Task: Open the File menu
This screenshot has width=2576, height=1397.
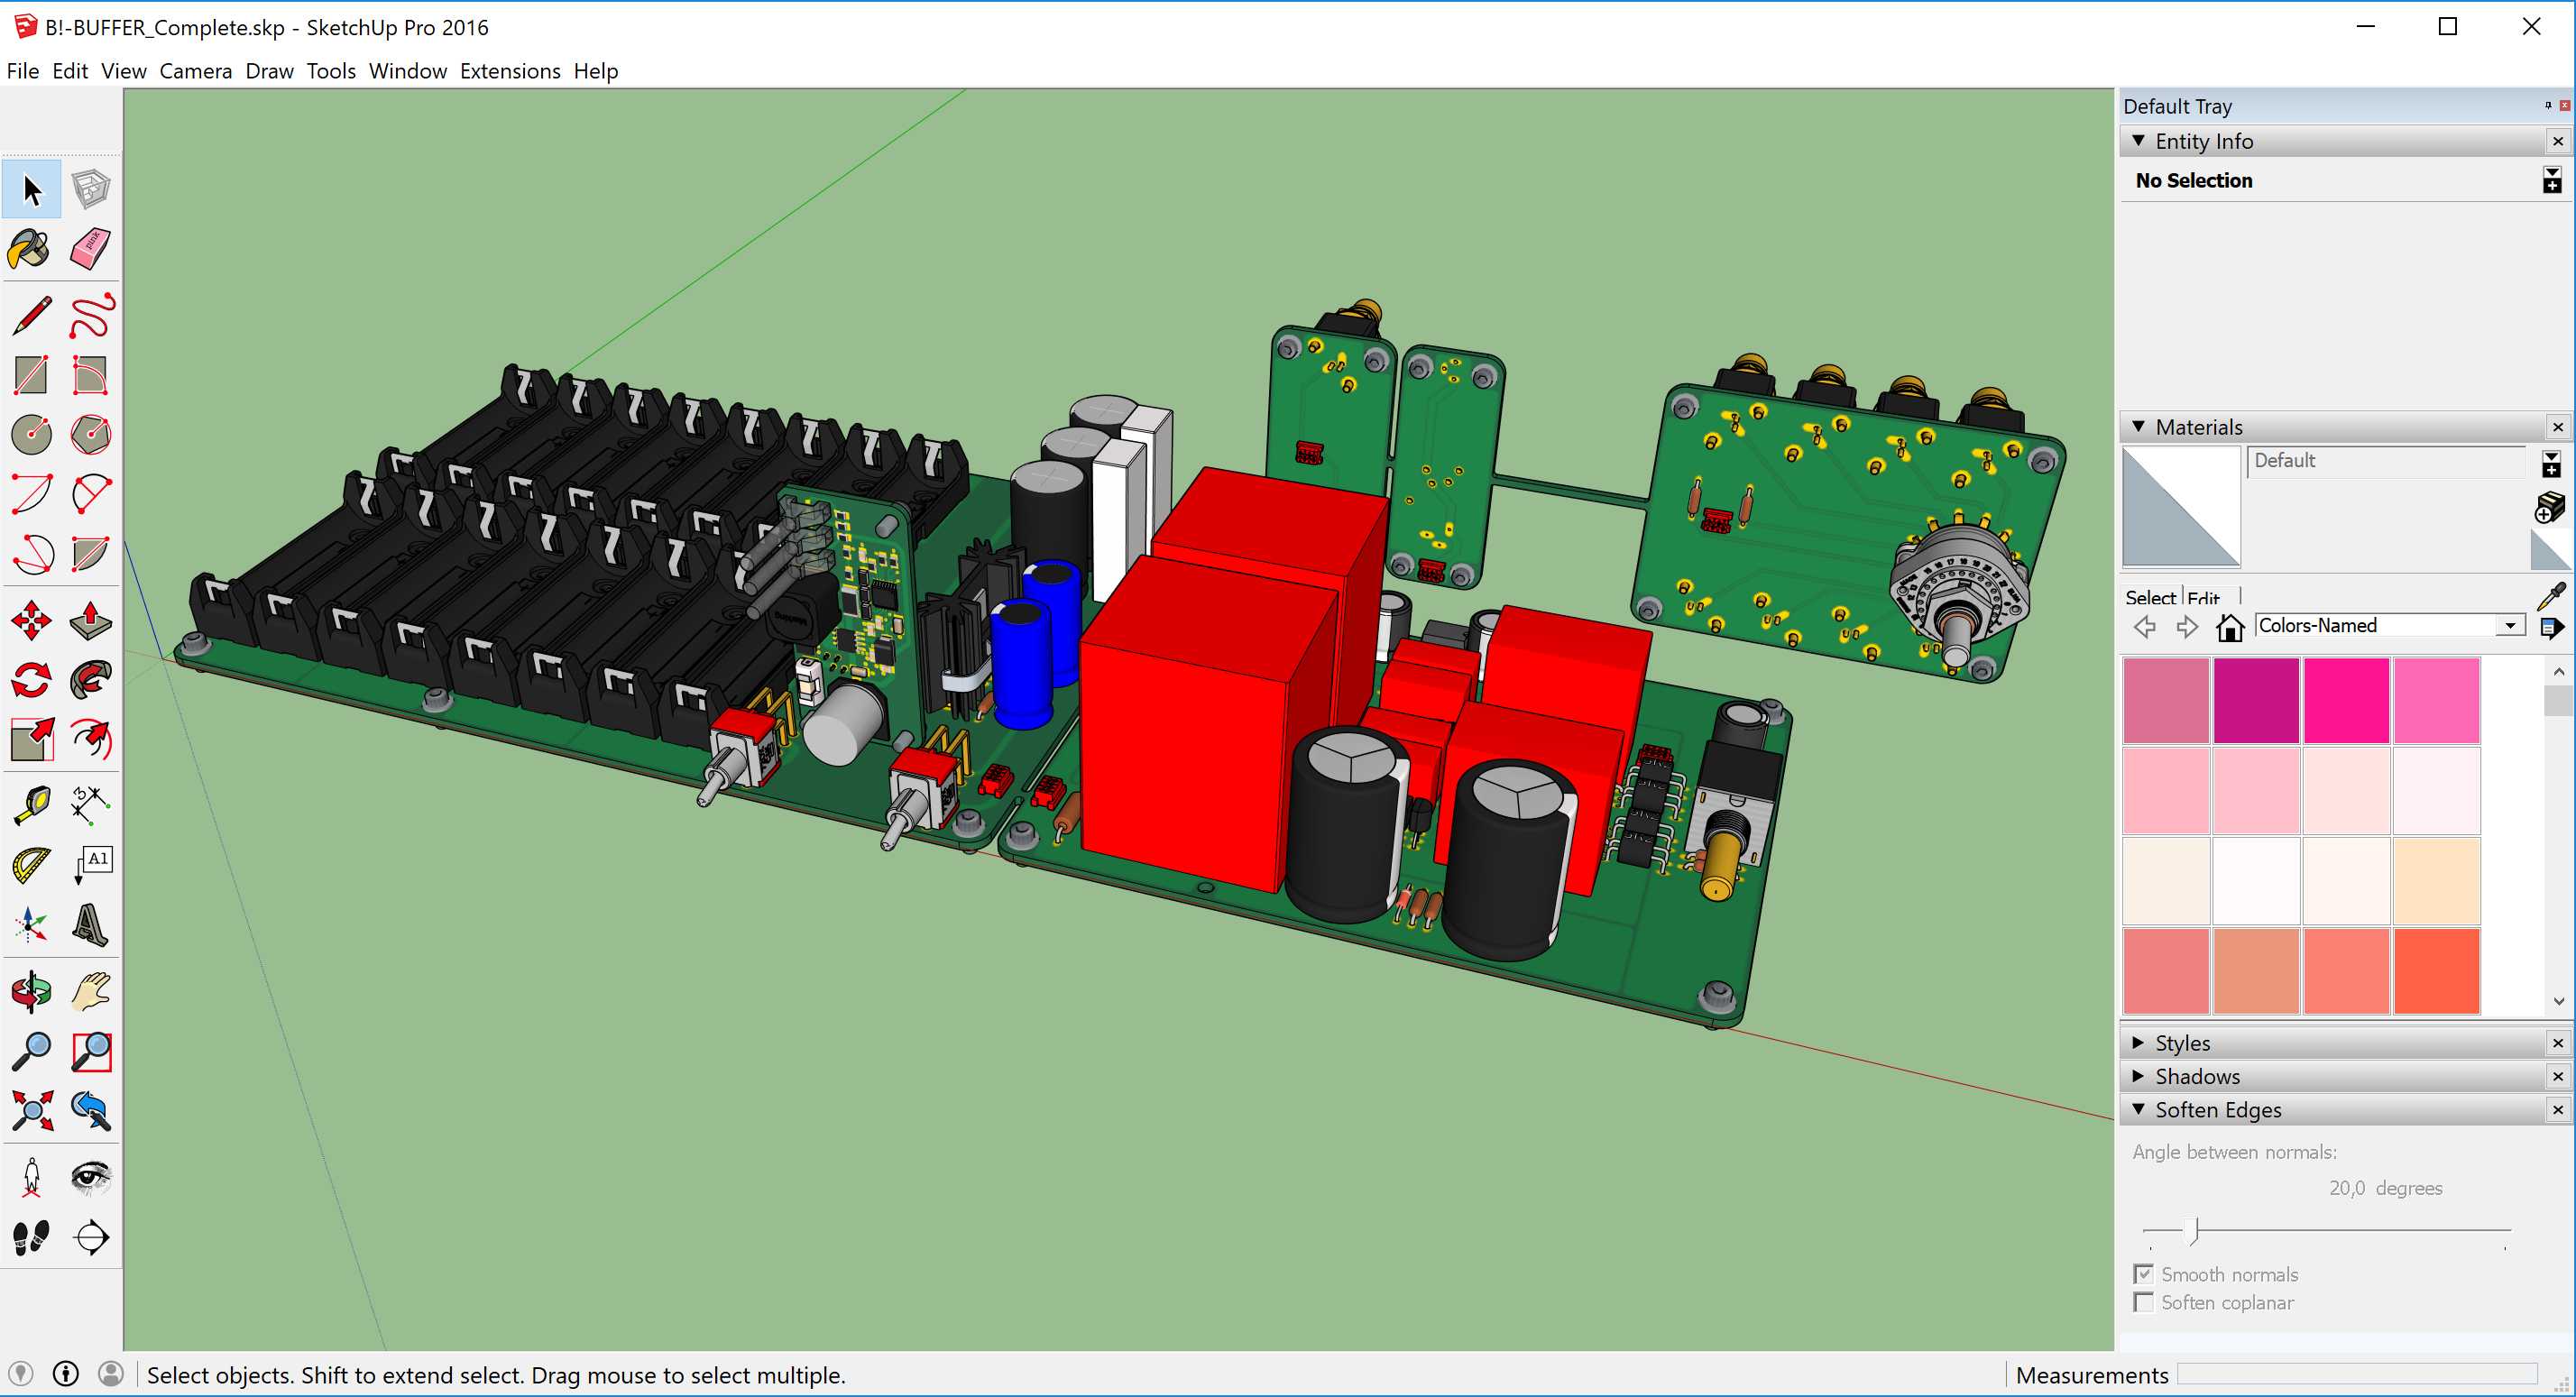Action: [23, 71]
